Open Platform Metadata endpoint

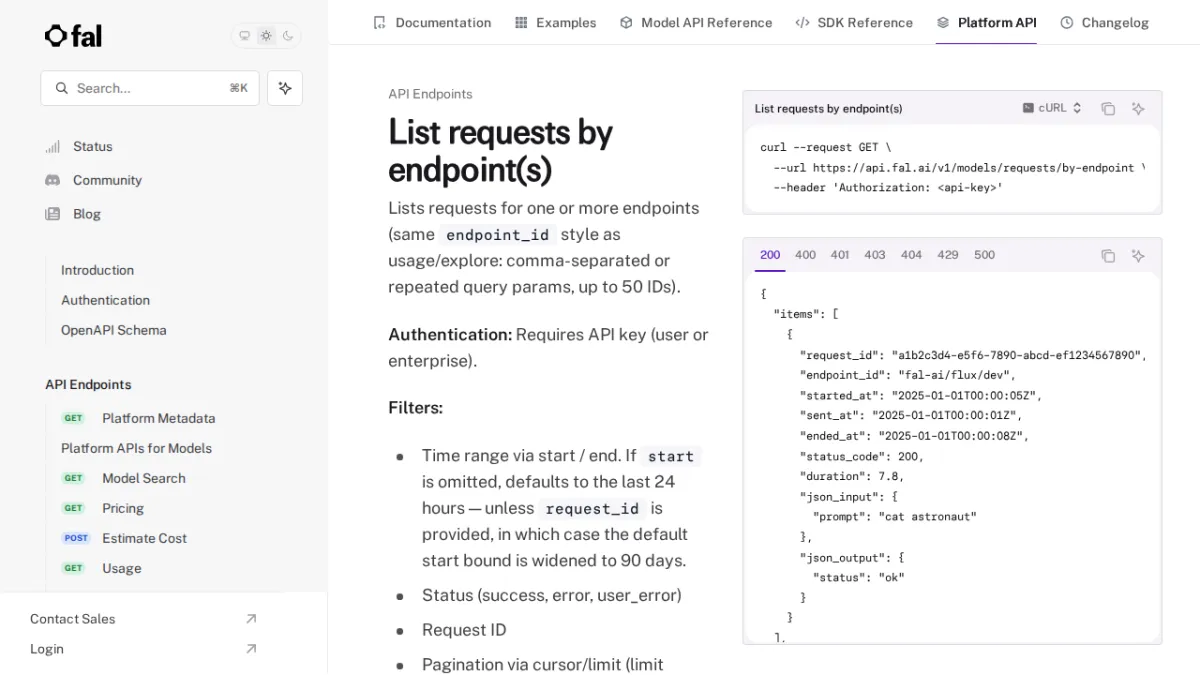158,418
